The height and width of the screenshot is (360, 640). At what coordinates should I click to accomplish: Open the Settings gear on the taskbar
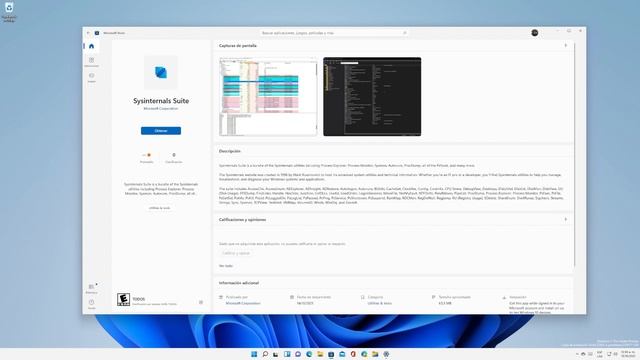pos(386,354)
